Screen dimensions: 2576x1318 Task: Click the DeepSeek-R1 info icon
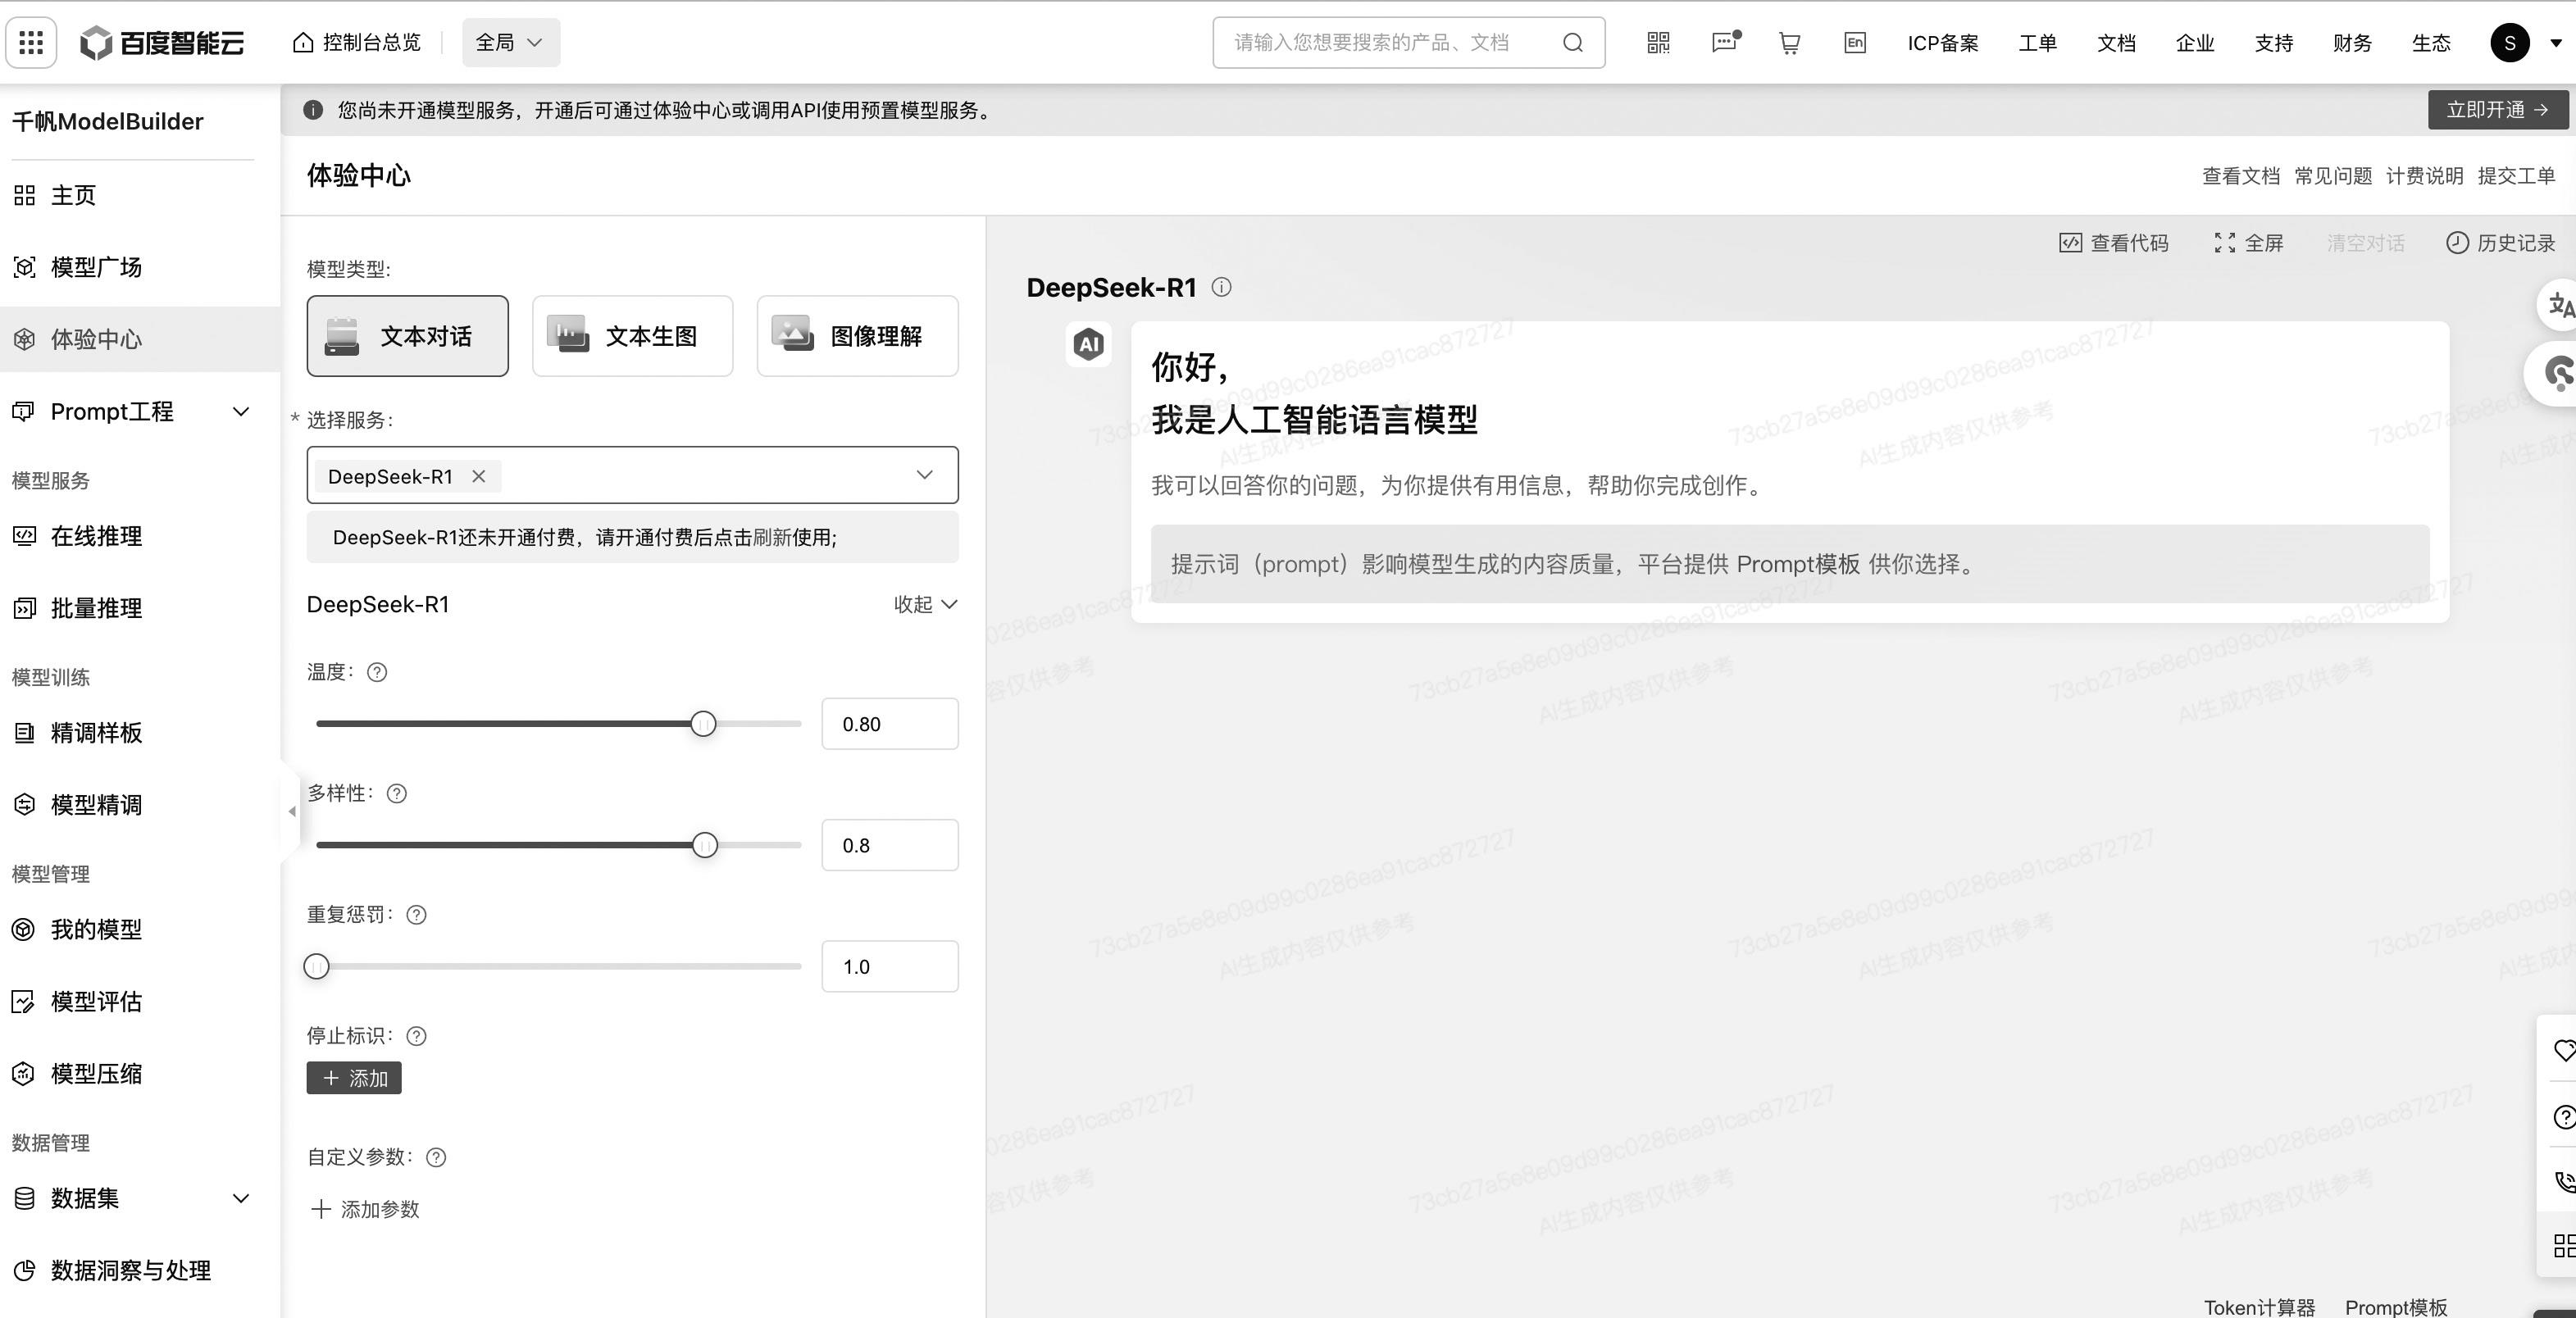[1221, 288]
